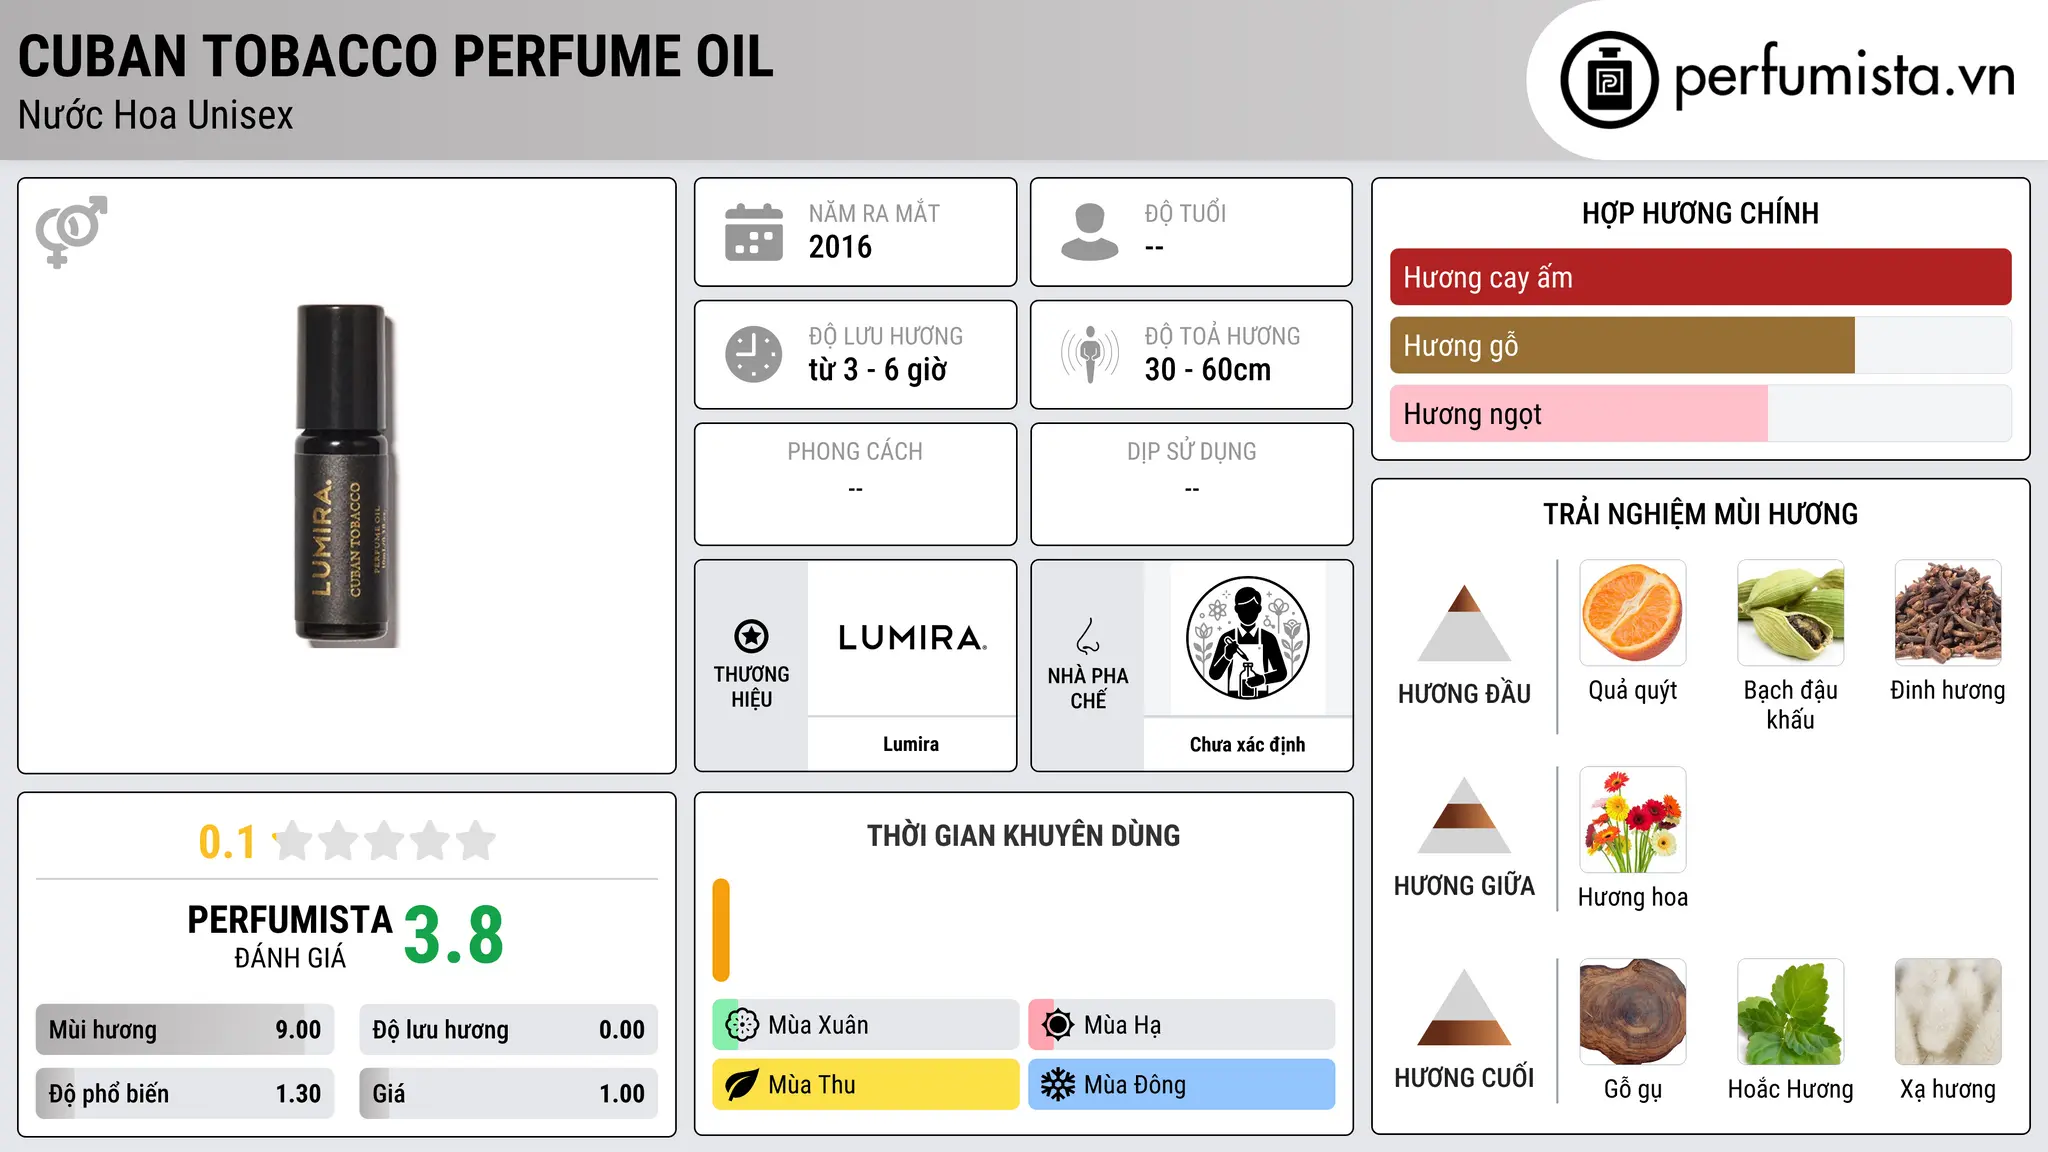2048x1152 pixels.
Task: Click the perfumer illustration icon
Action: (x=1247, y=638)
